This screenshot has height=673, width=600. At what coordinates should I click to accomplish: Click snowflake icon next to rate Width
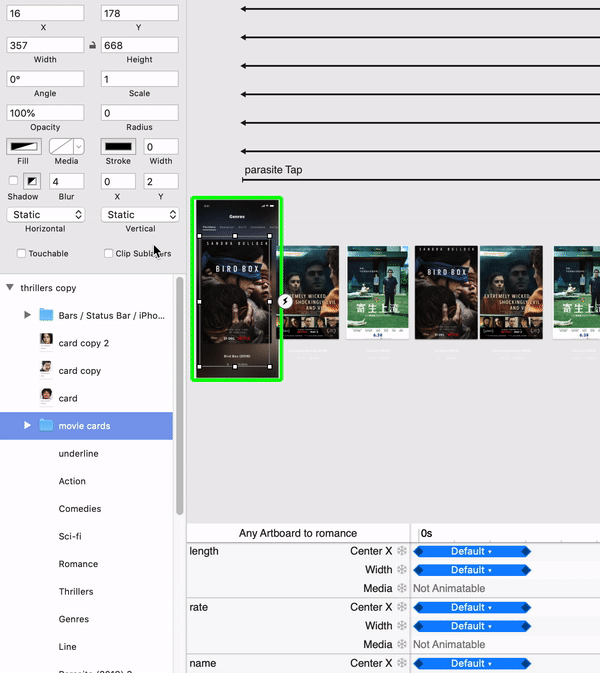[402, 625]
